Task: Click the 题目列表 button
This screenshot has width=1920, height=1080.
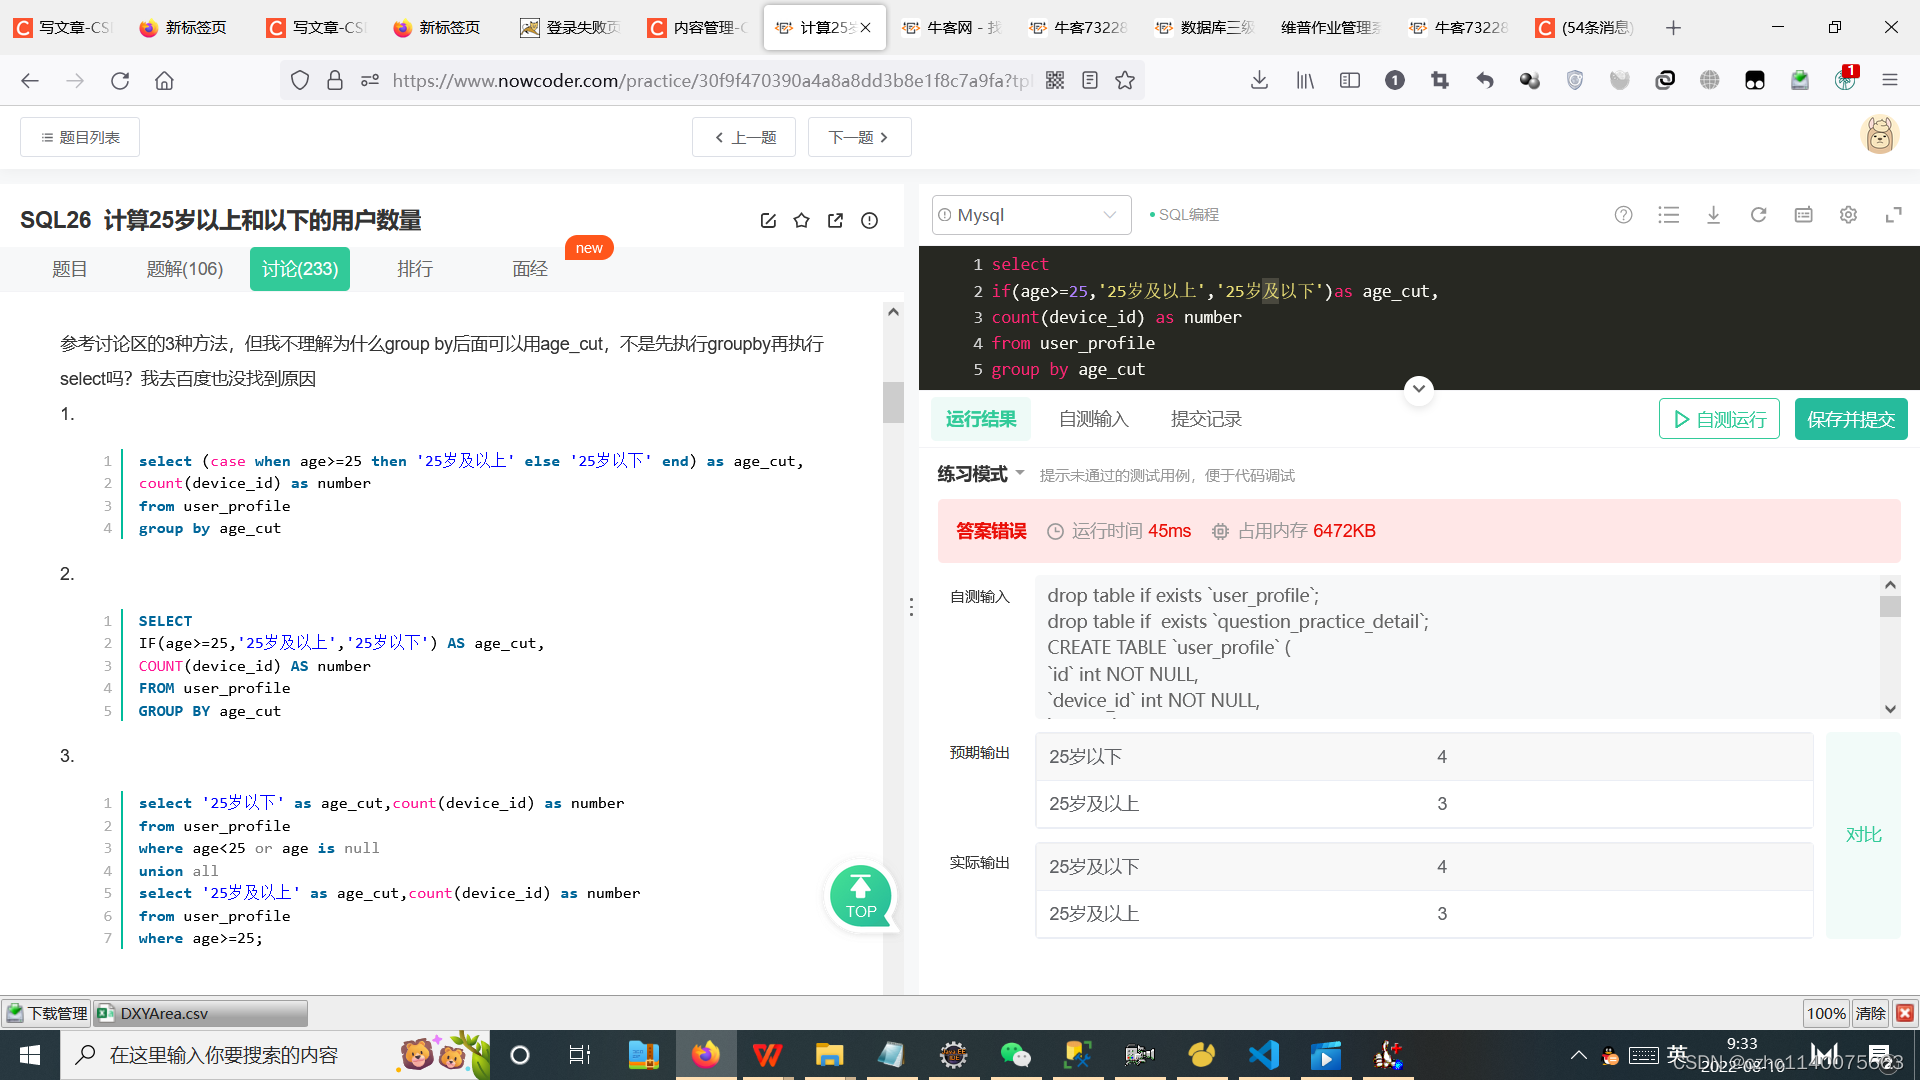Action: [x=80, y=137]
